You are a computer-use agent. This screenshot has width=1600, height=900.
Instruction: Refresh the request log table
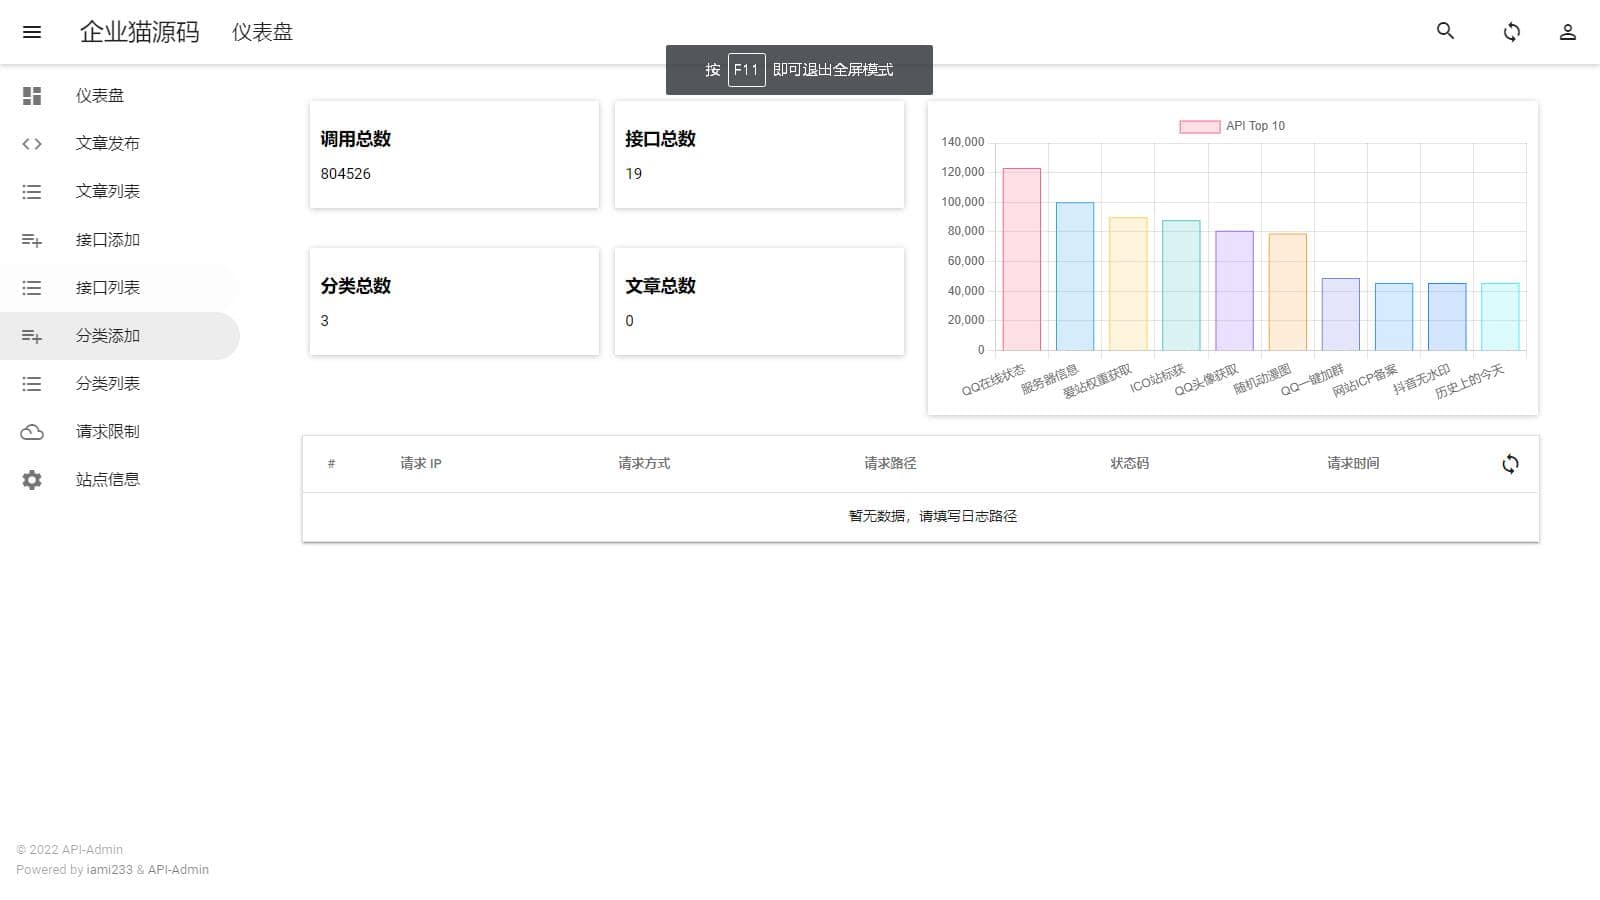pyautogui.click(x=1510, y=464)
